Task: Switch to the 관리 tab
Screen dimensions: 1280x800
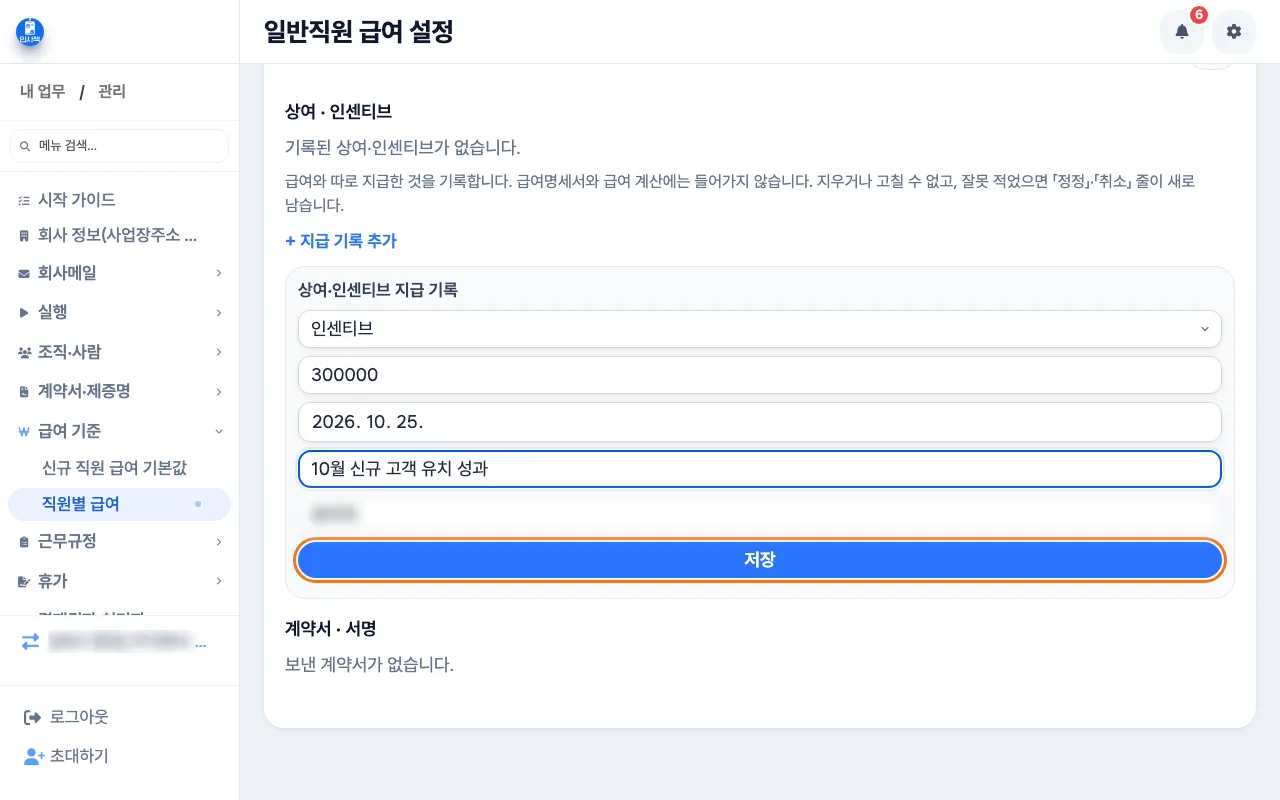Action: coord(112,92)
